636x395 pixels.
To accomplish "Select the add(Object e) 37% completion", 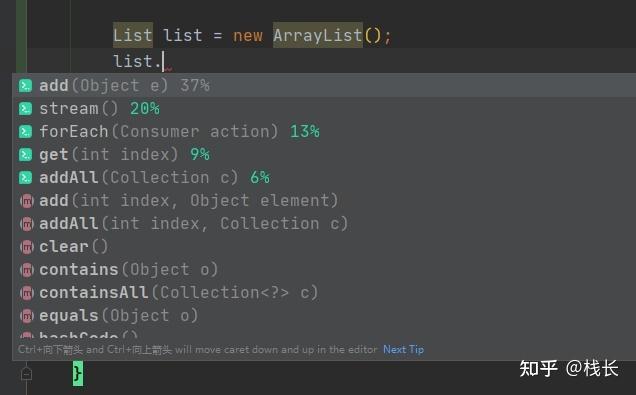I will pos(324,86).
